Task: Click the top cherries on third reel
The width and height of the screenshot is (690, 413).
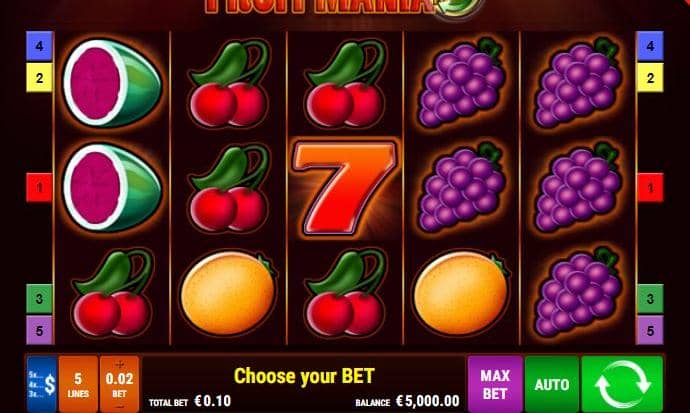Action: pos(345,83)
